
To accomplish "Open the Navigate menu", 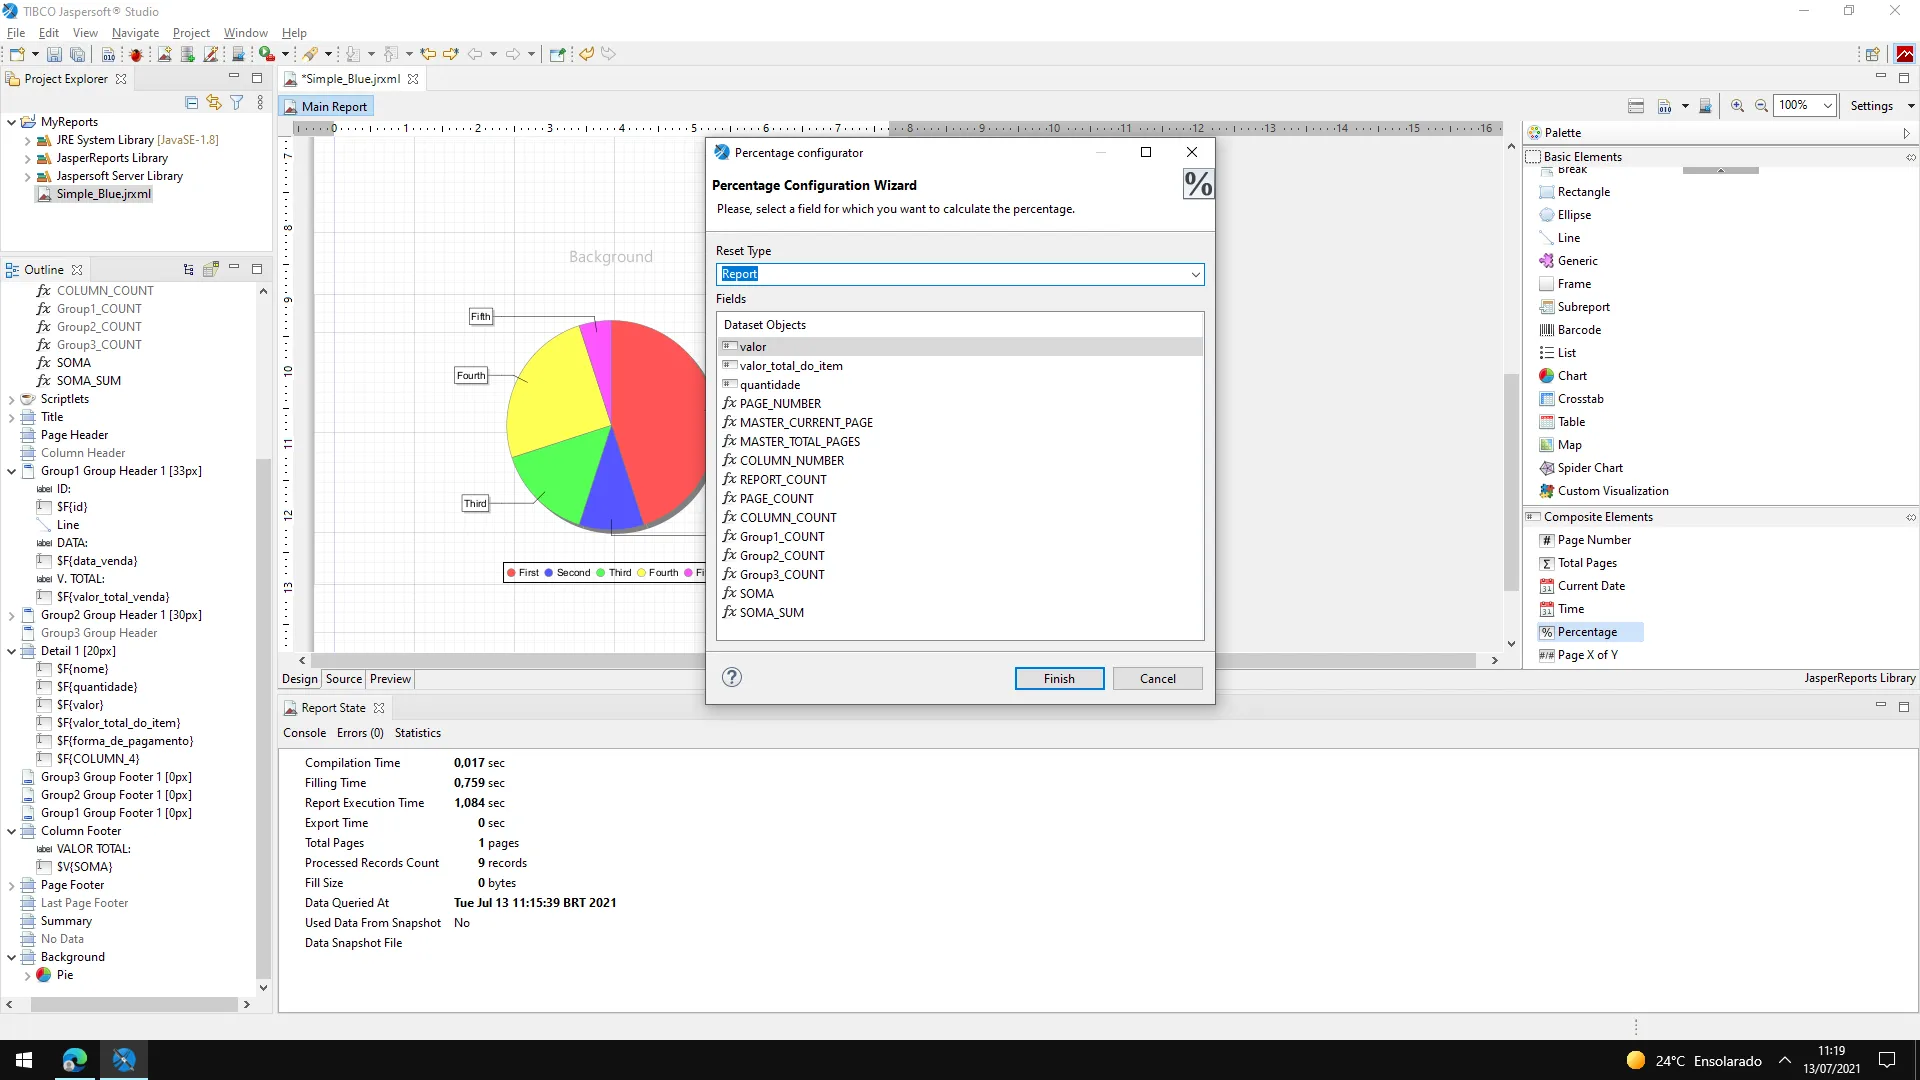I will pyautogui.click(x=135, y=33).
